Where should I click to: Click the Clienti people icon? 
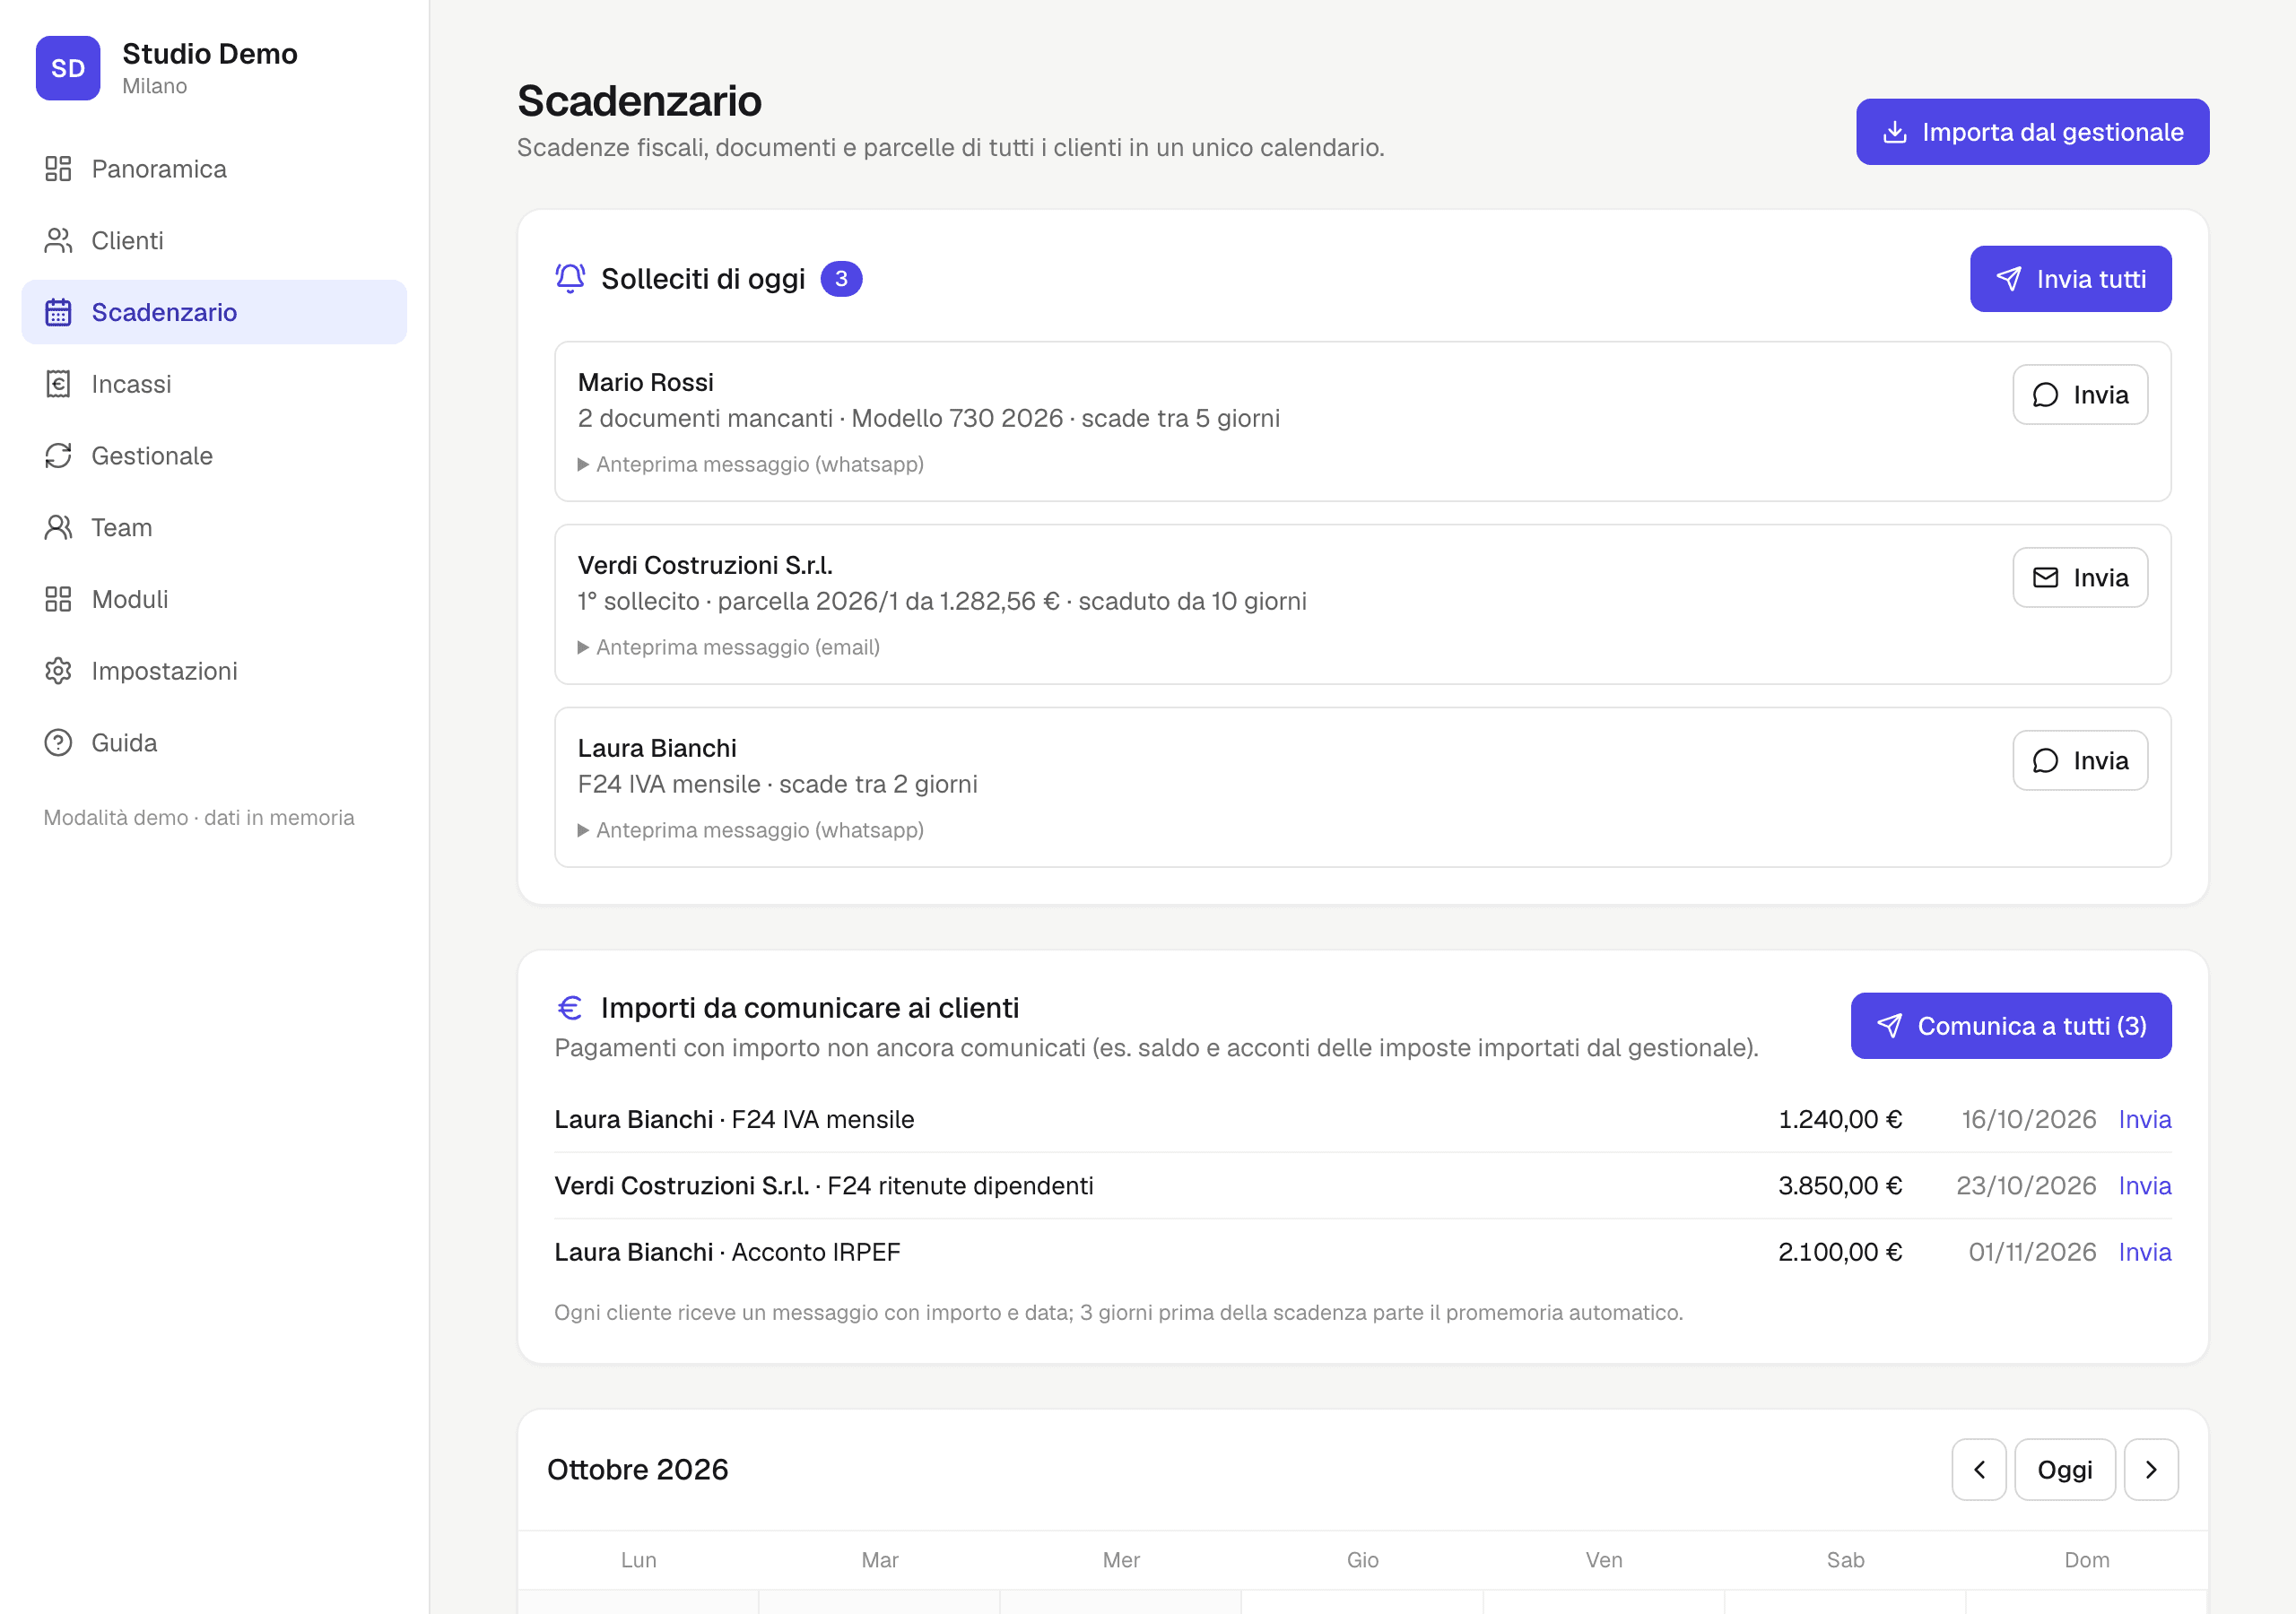coord(58,241)
